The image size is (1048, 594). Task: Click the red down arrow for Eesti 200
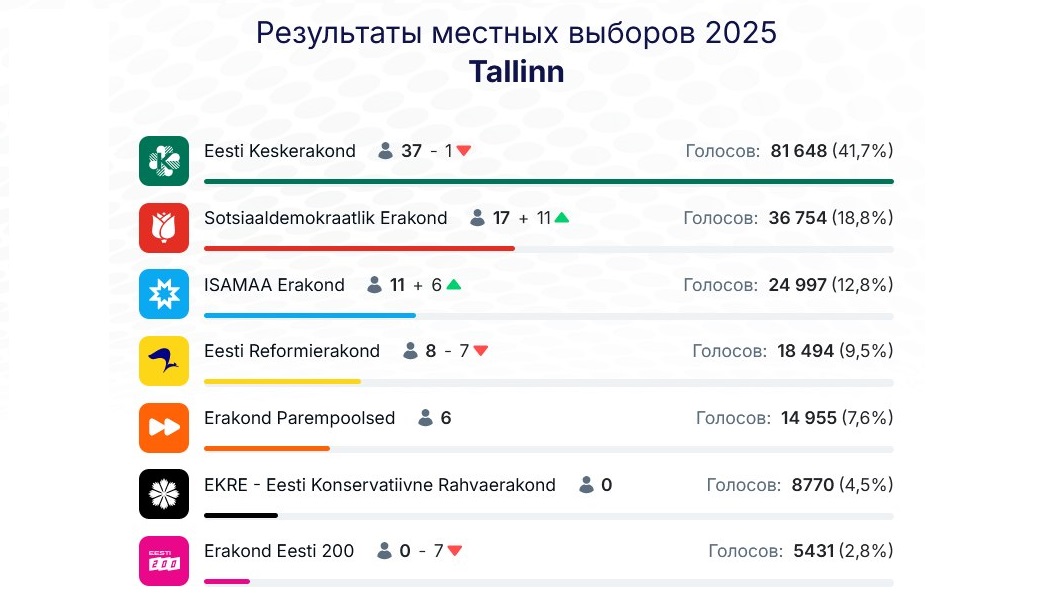tap(455, 551)
